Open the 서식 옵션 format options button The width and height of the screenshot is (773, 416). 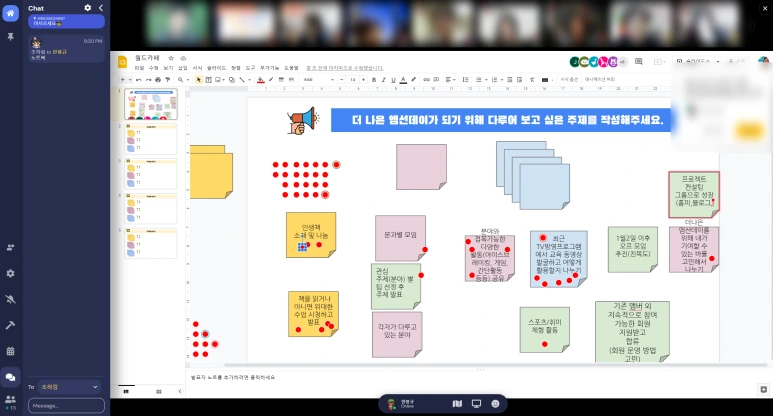click(x=569, y=79)
